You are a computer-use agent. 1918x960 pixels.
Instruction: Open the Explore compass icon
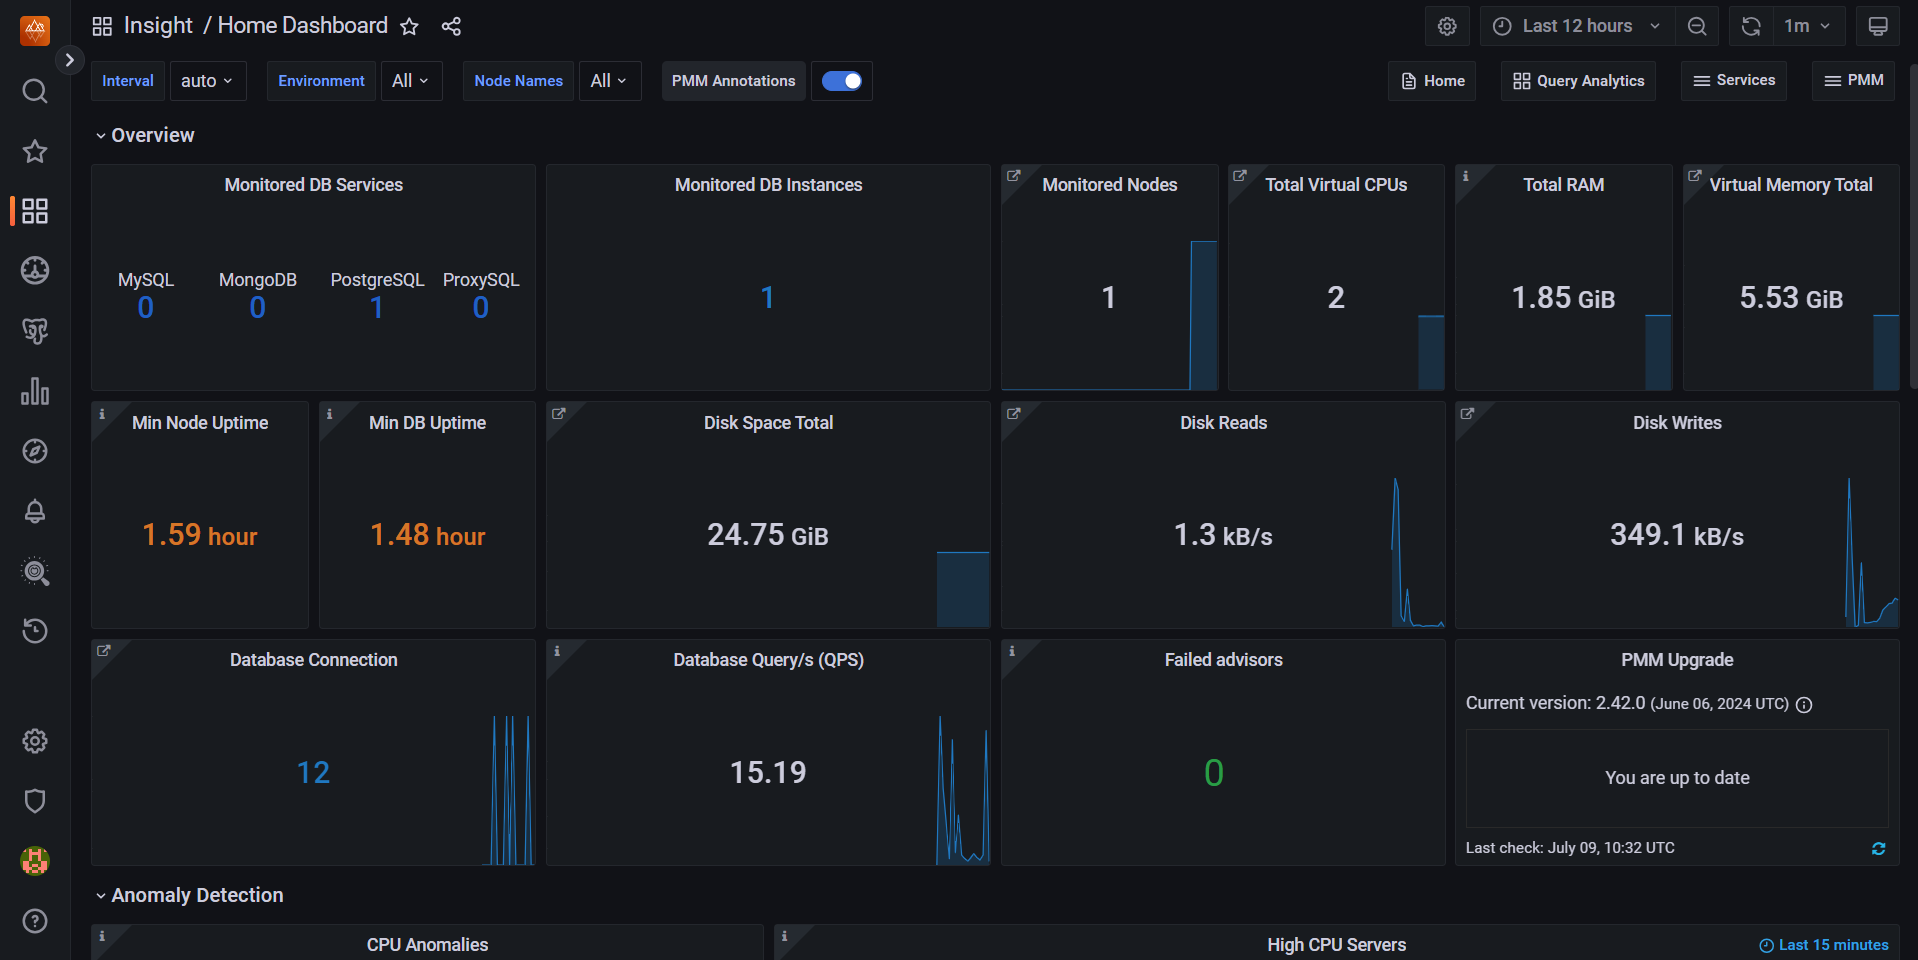(x=35, y=451)
